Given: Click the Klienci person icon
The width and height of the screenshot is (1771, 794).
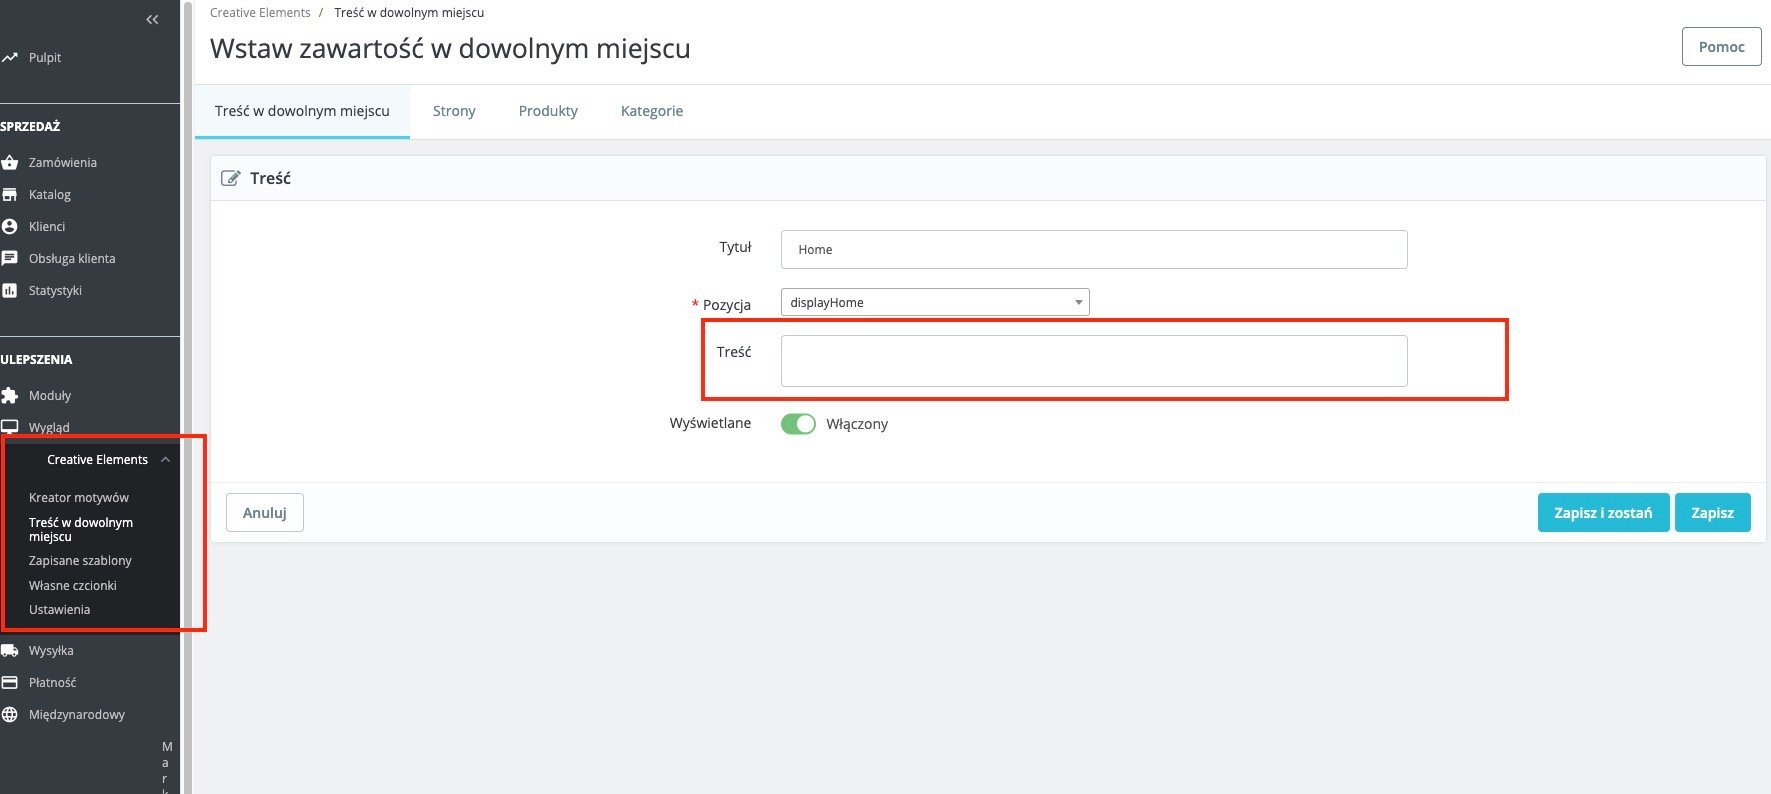Looking at the screenshot, I should (x=10, y=226).
